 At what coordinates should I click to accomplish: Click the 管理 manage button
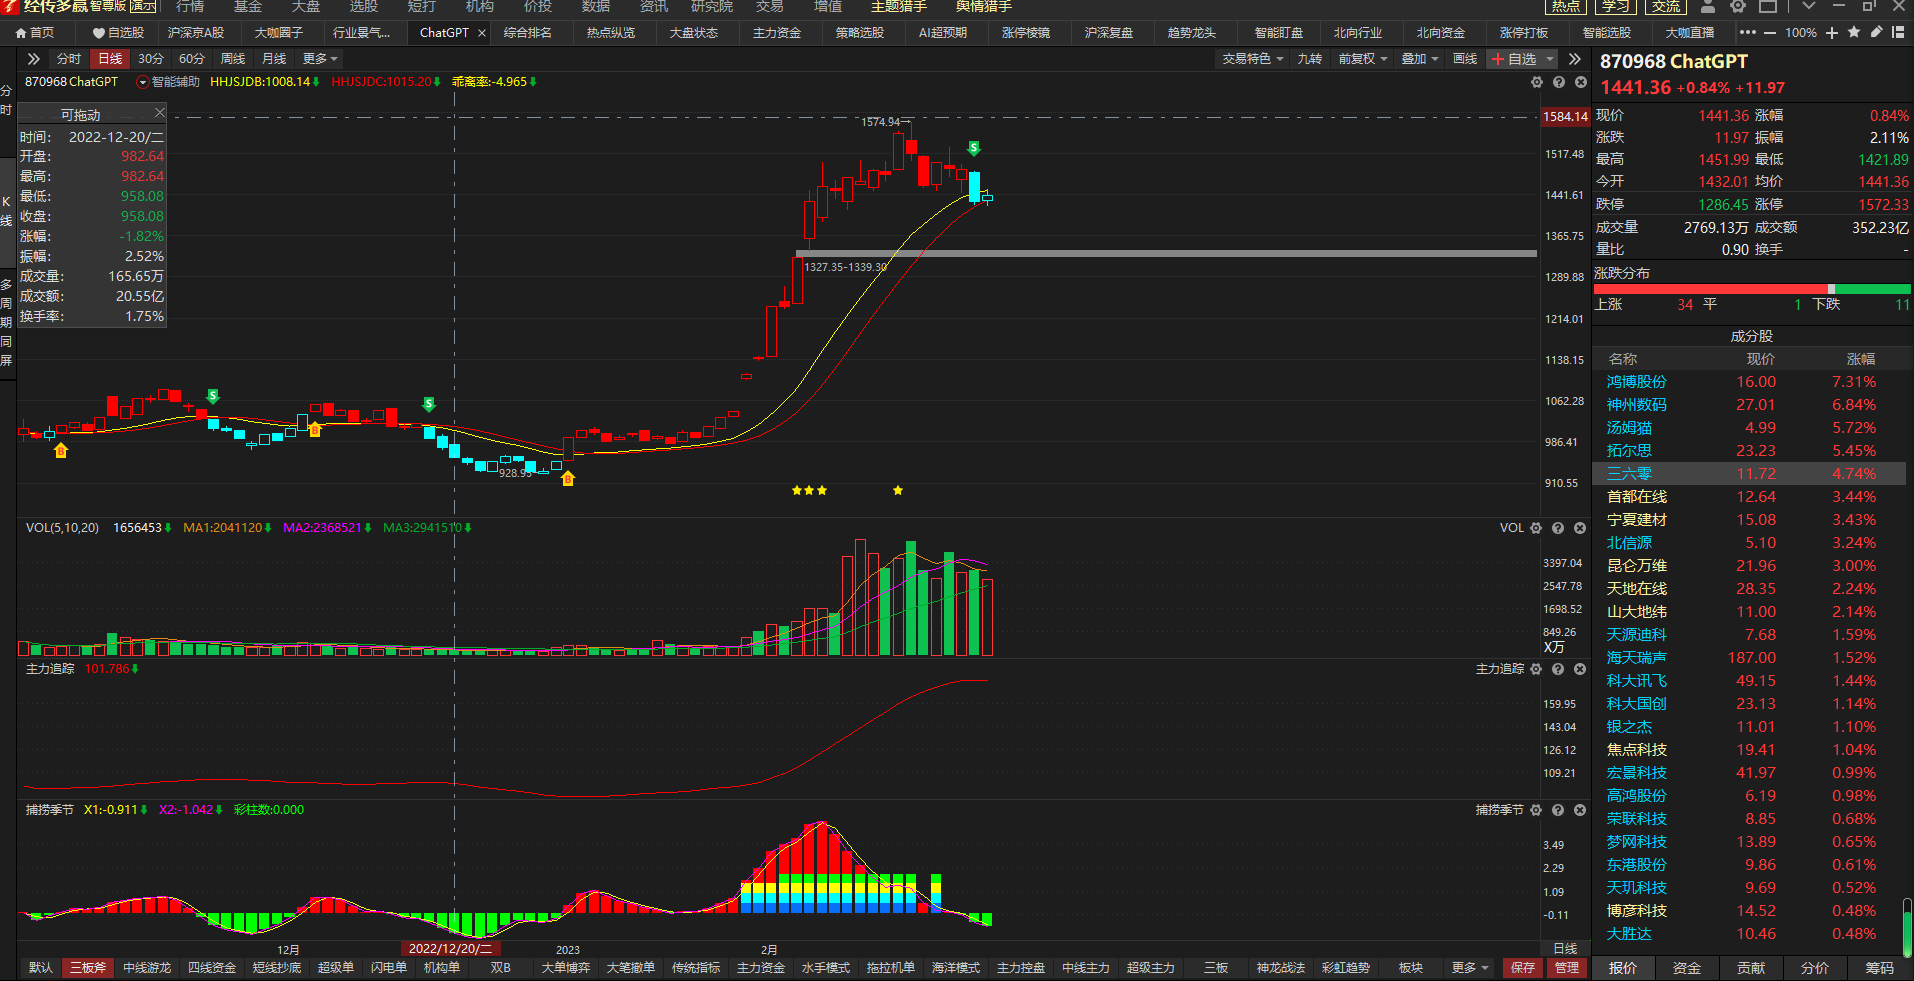[x=1566, y=967]
